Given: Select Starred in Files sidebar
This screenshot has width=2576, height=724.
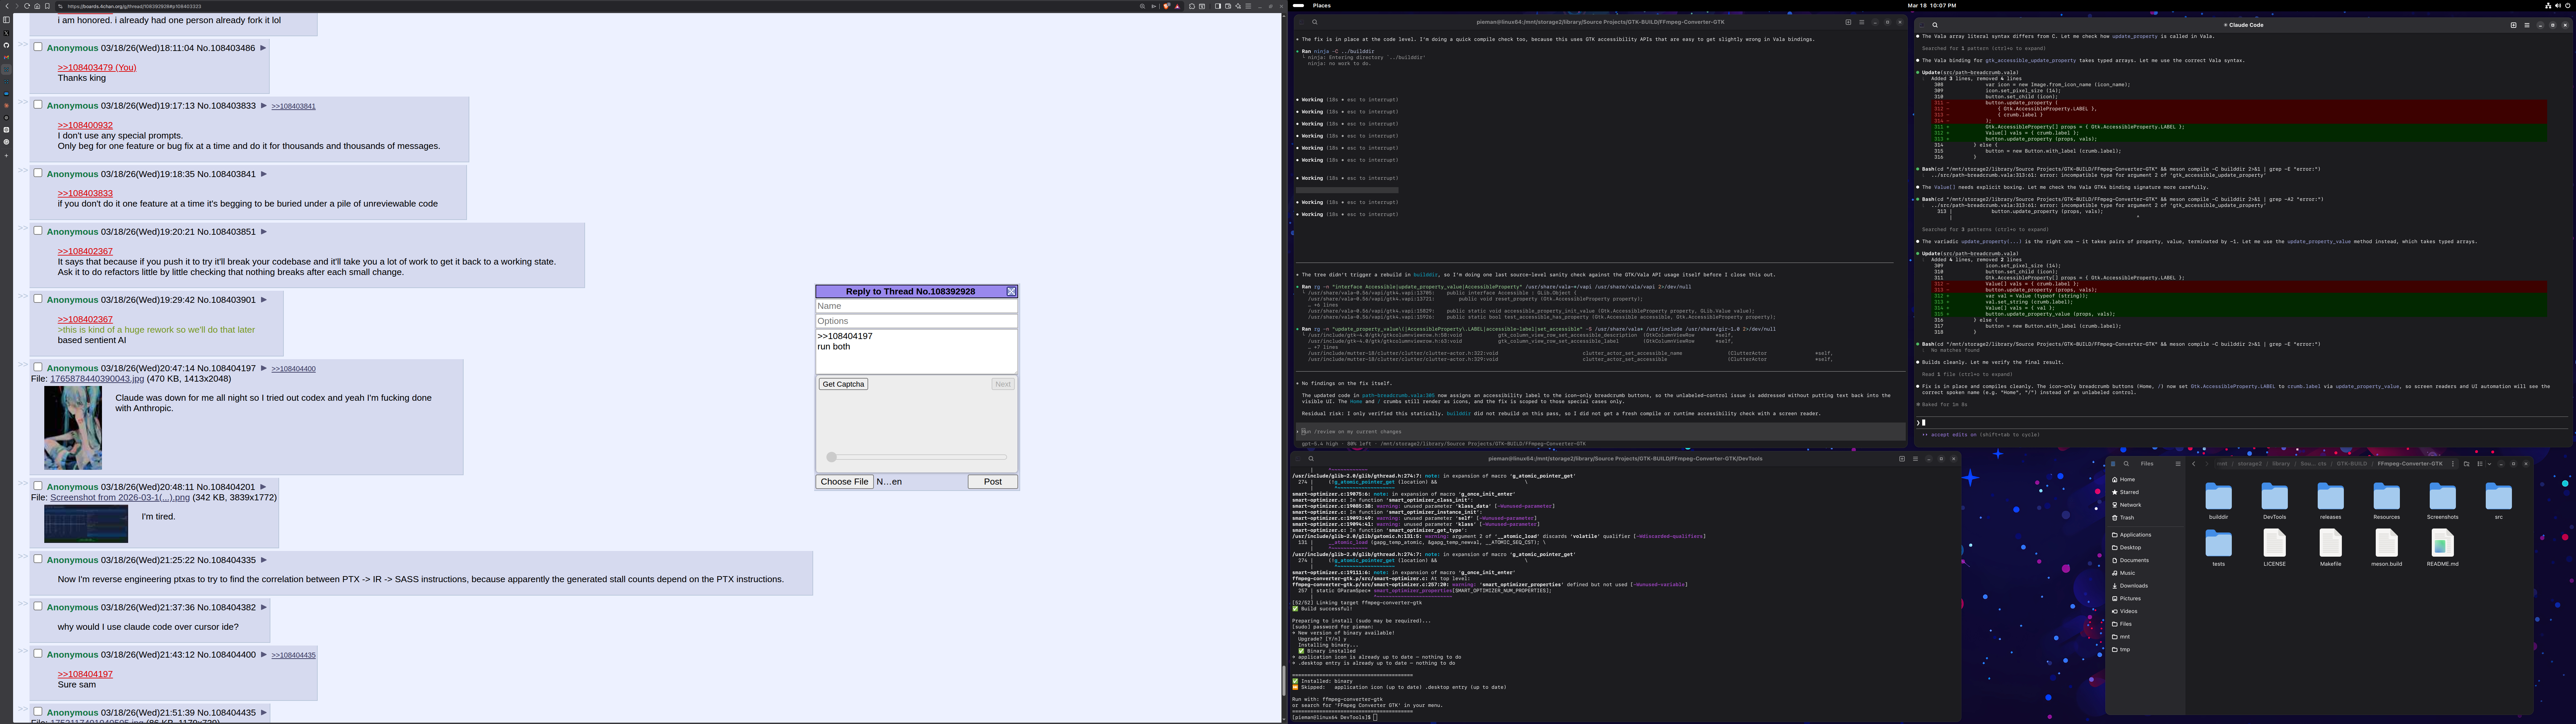Looking at the screenshot, I should (2129, 492).
